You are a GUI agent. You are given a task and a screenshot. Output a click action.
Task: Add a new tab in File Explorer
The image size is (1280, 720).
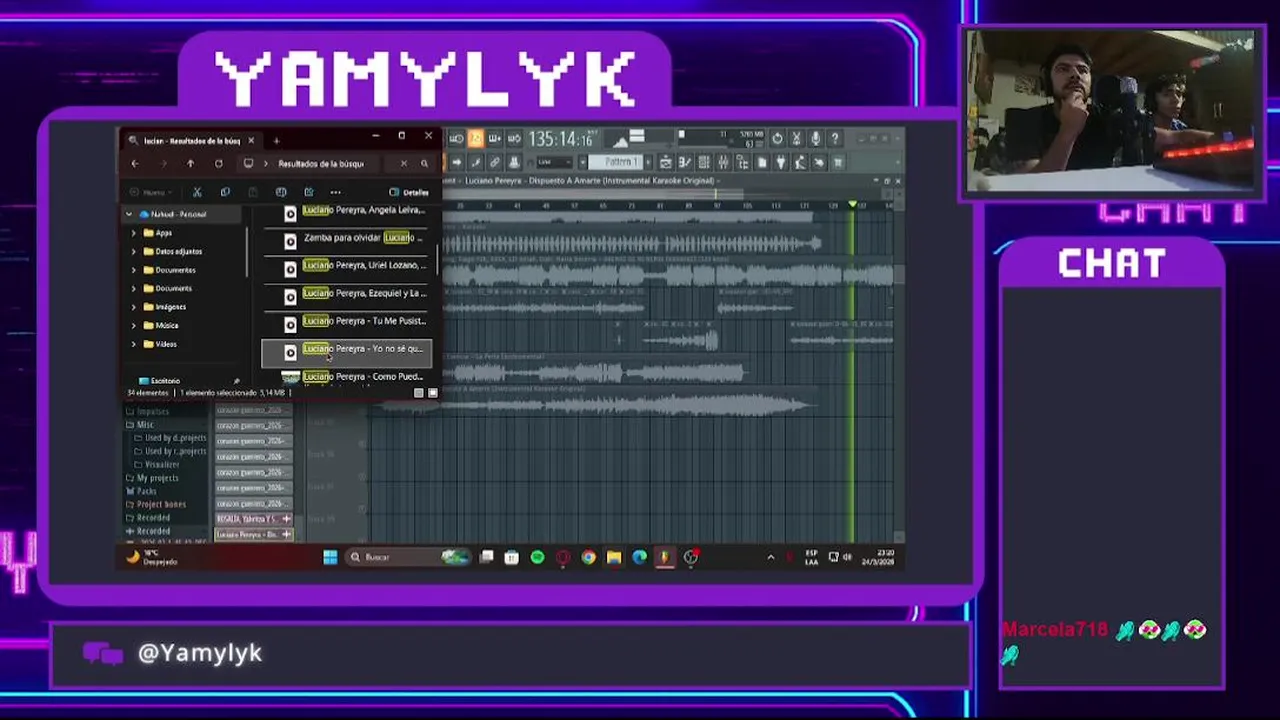click(276, 141)
